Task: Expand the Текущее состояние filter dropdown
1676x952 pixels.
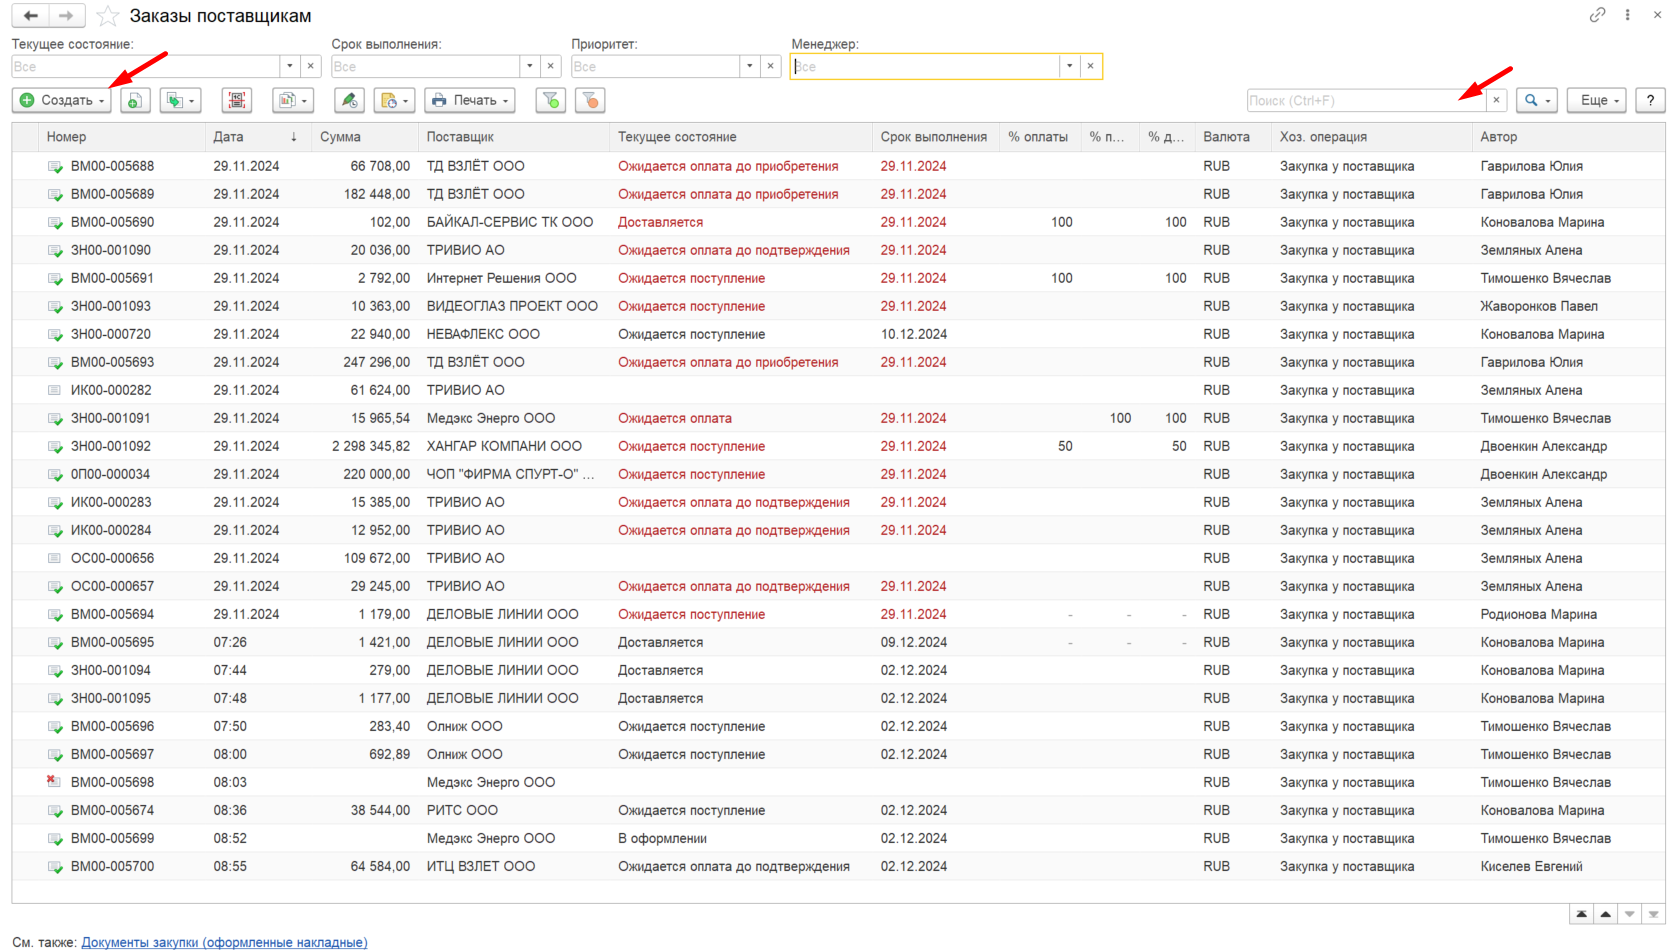Action: point(290,66)
